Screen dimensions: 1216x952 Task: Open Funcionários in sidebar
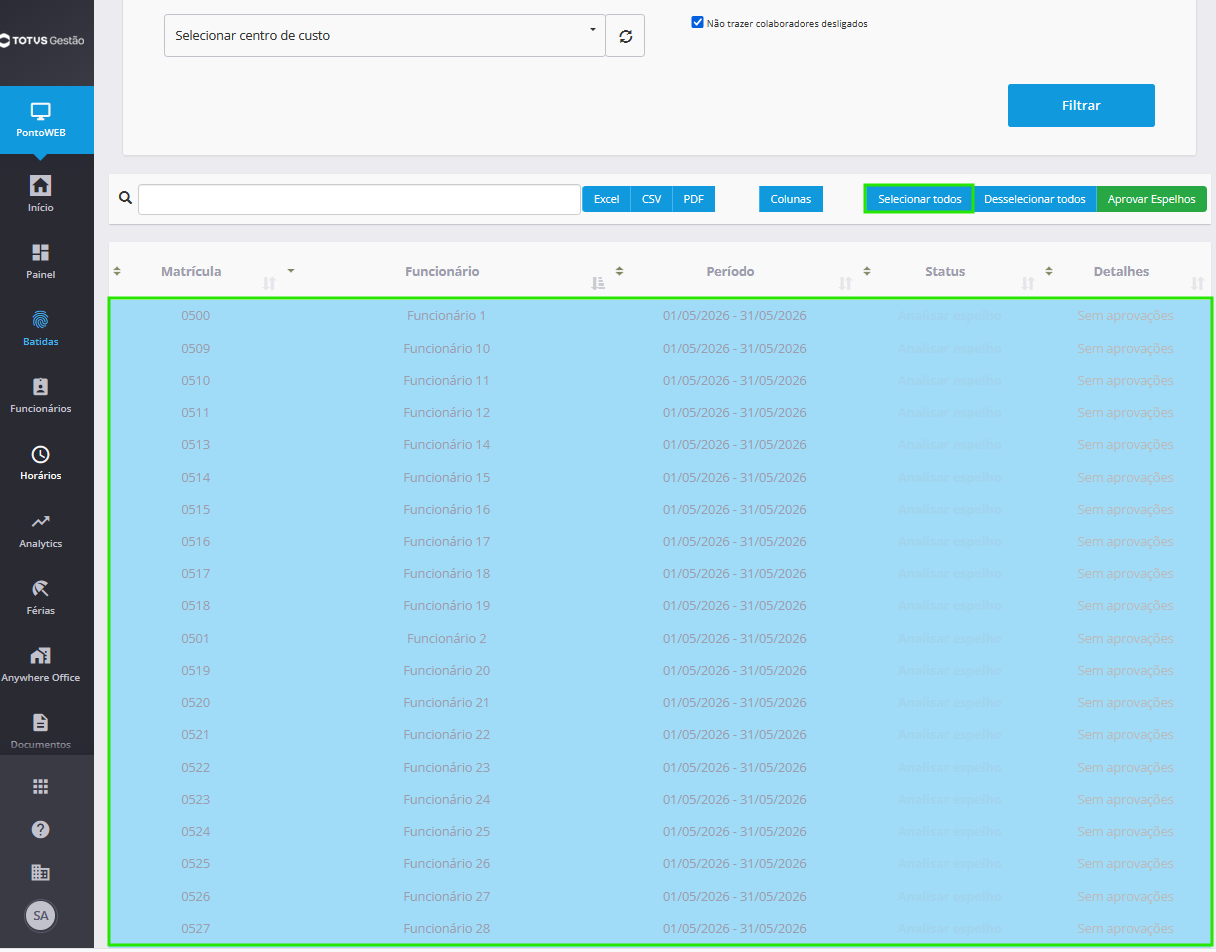coord(41,395)
